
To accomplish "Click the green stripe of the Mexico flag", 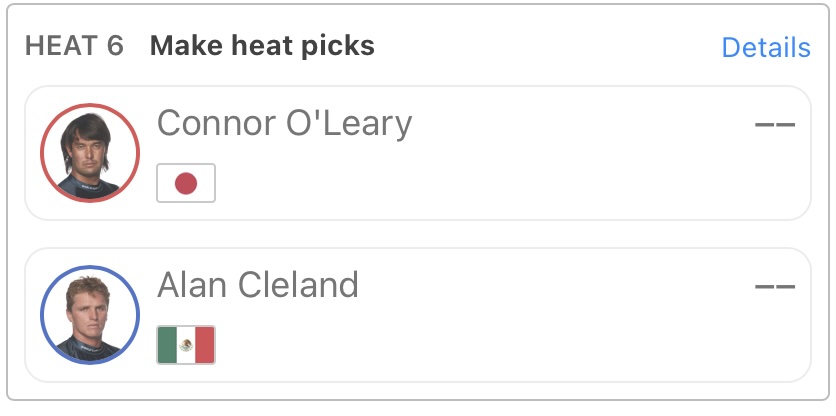I will tap(167, 345).
